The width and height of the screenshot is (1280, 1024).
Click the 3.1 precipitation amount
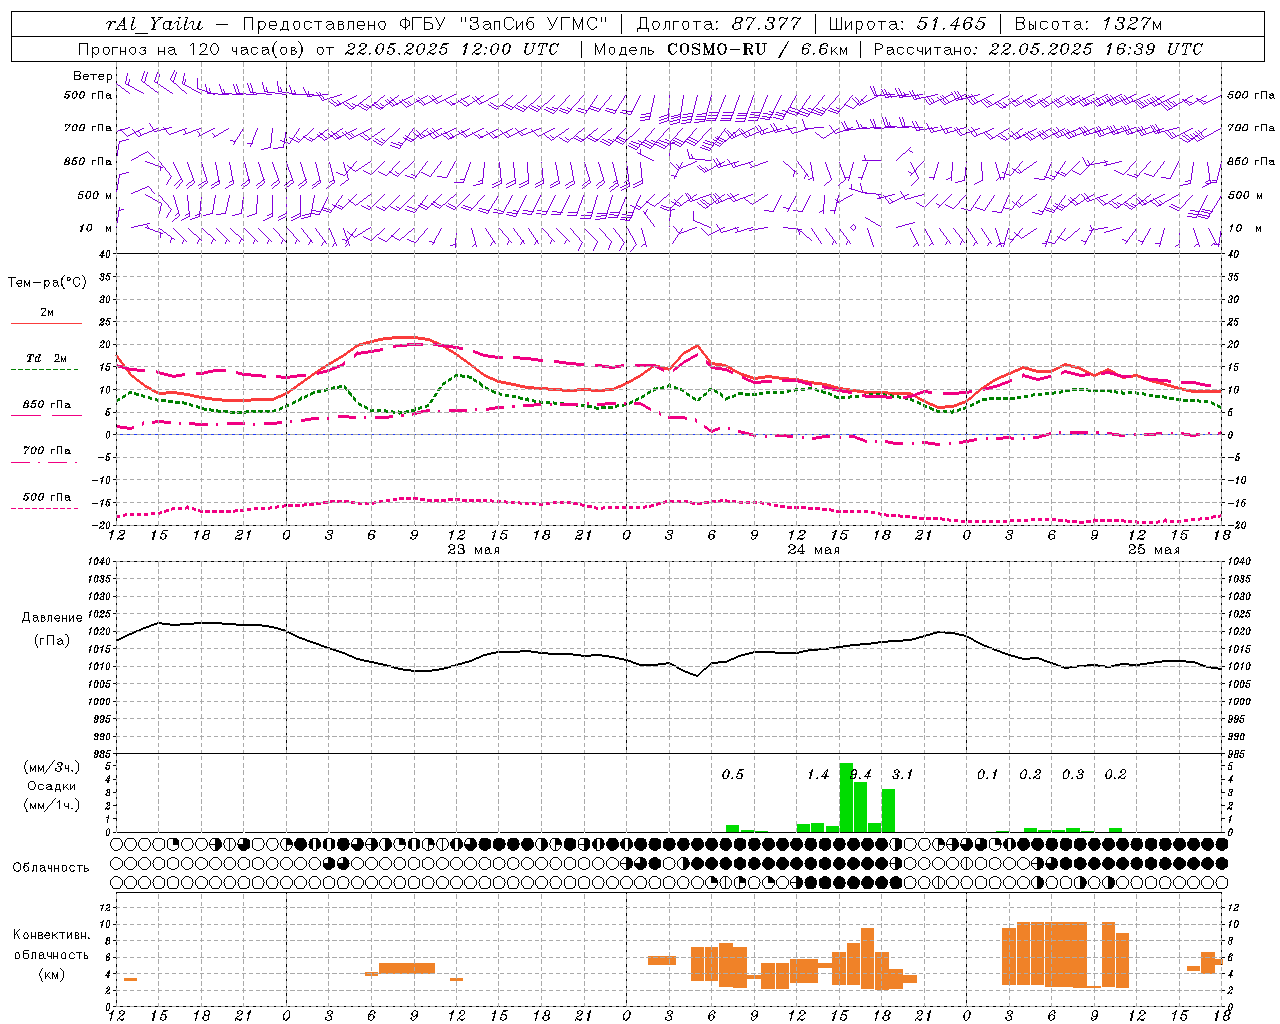903,775
